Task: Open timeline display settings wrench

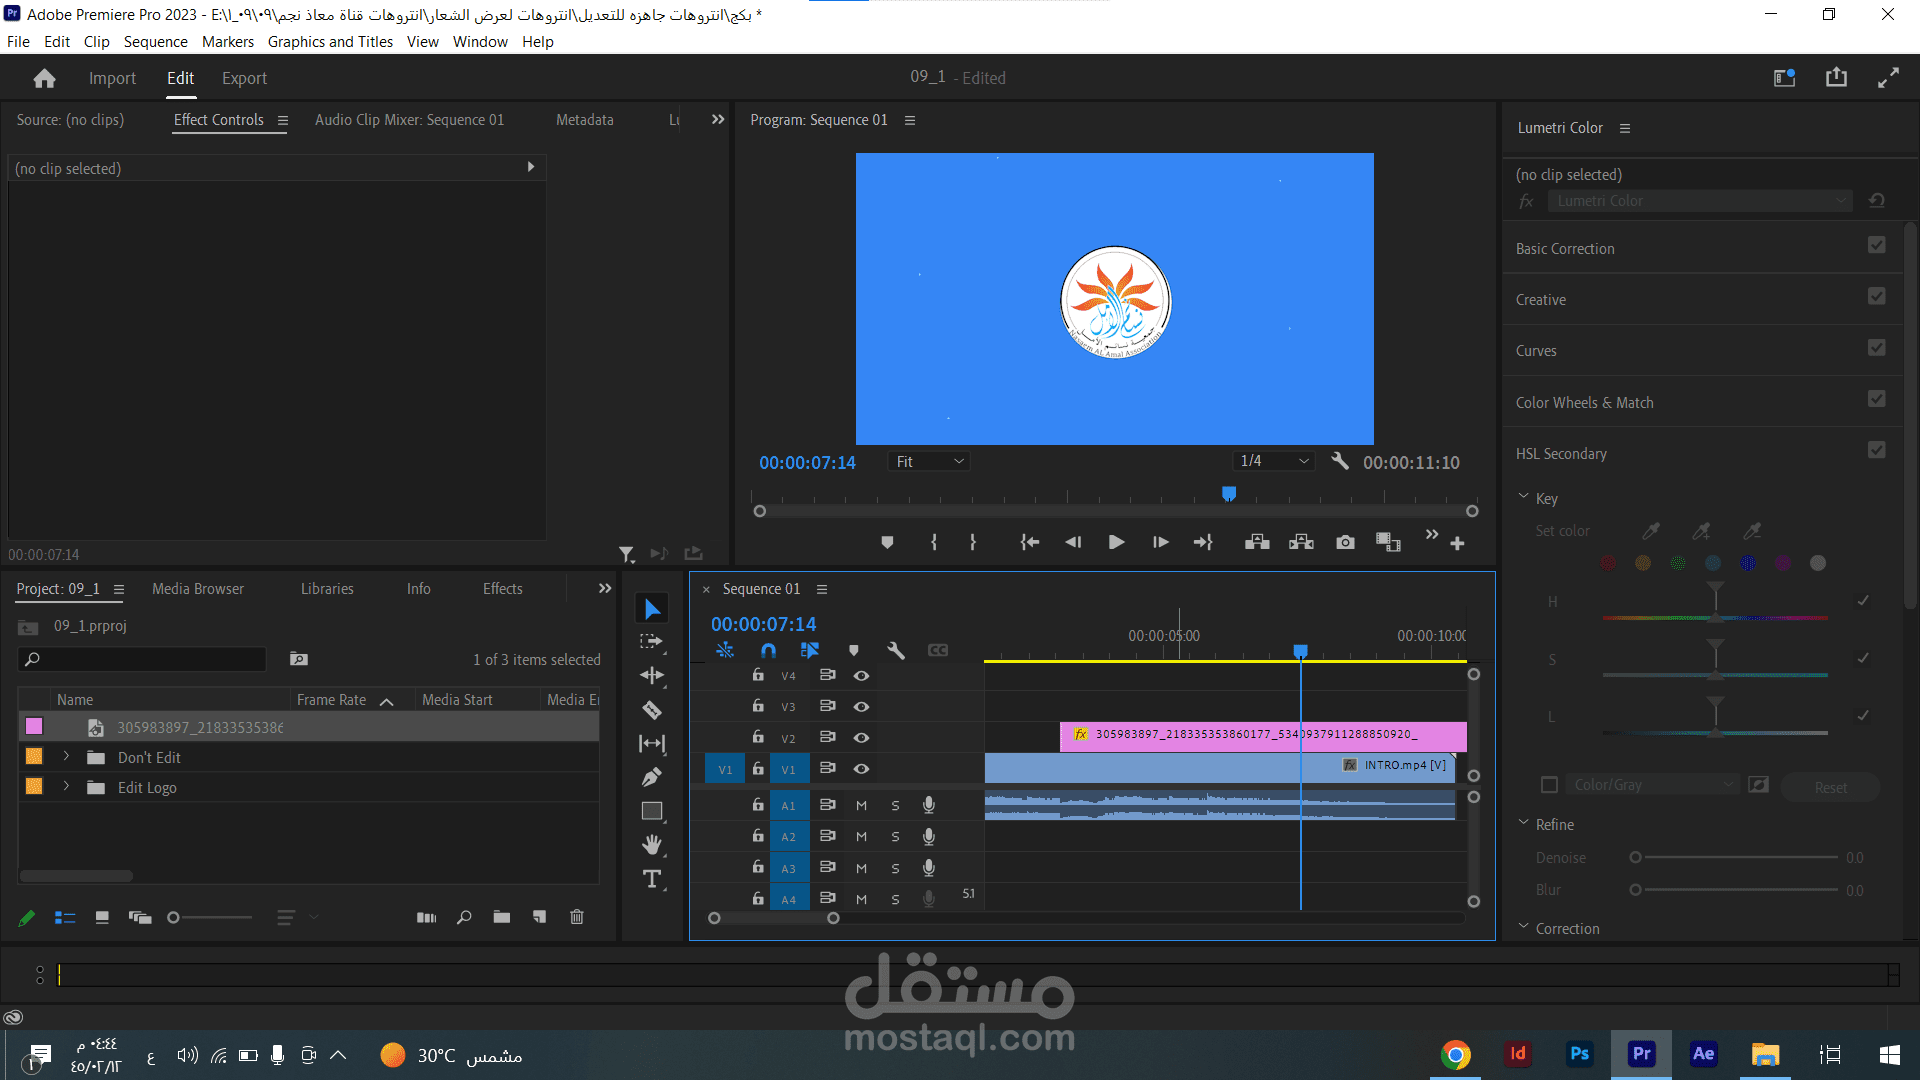Action: tap(896, 650)
